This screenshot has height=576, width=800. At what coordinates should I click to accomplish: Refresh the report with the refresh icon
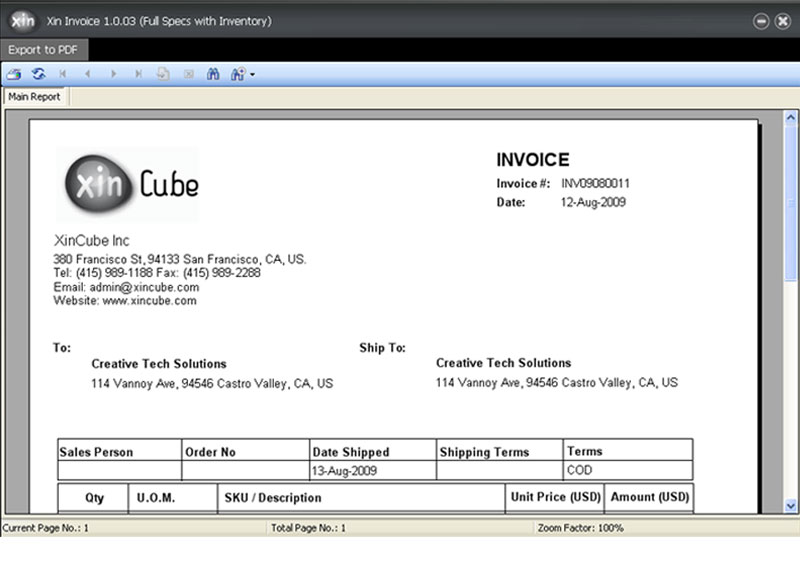pyautogui.click(x=38, y=74)
